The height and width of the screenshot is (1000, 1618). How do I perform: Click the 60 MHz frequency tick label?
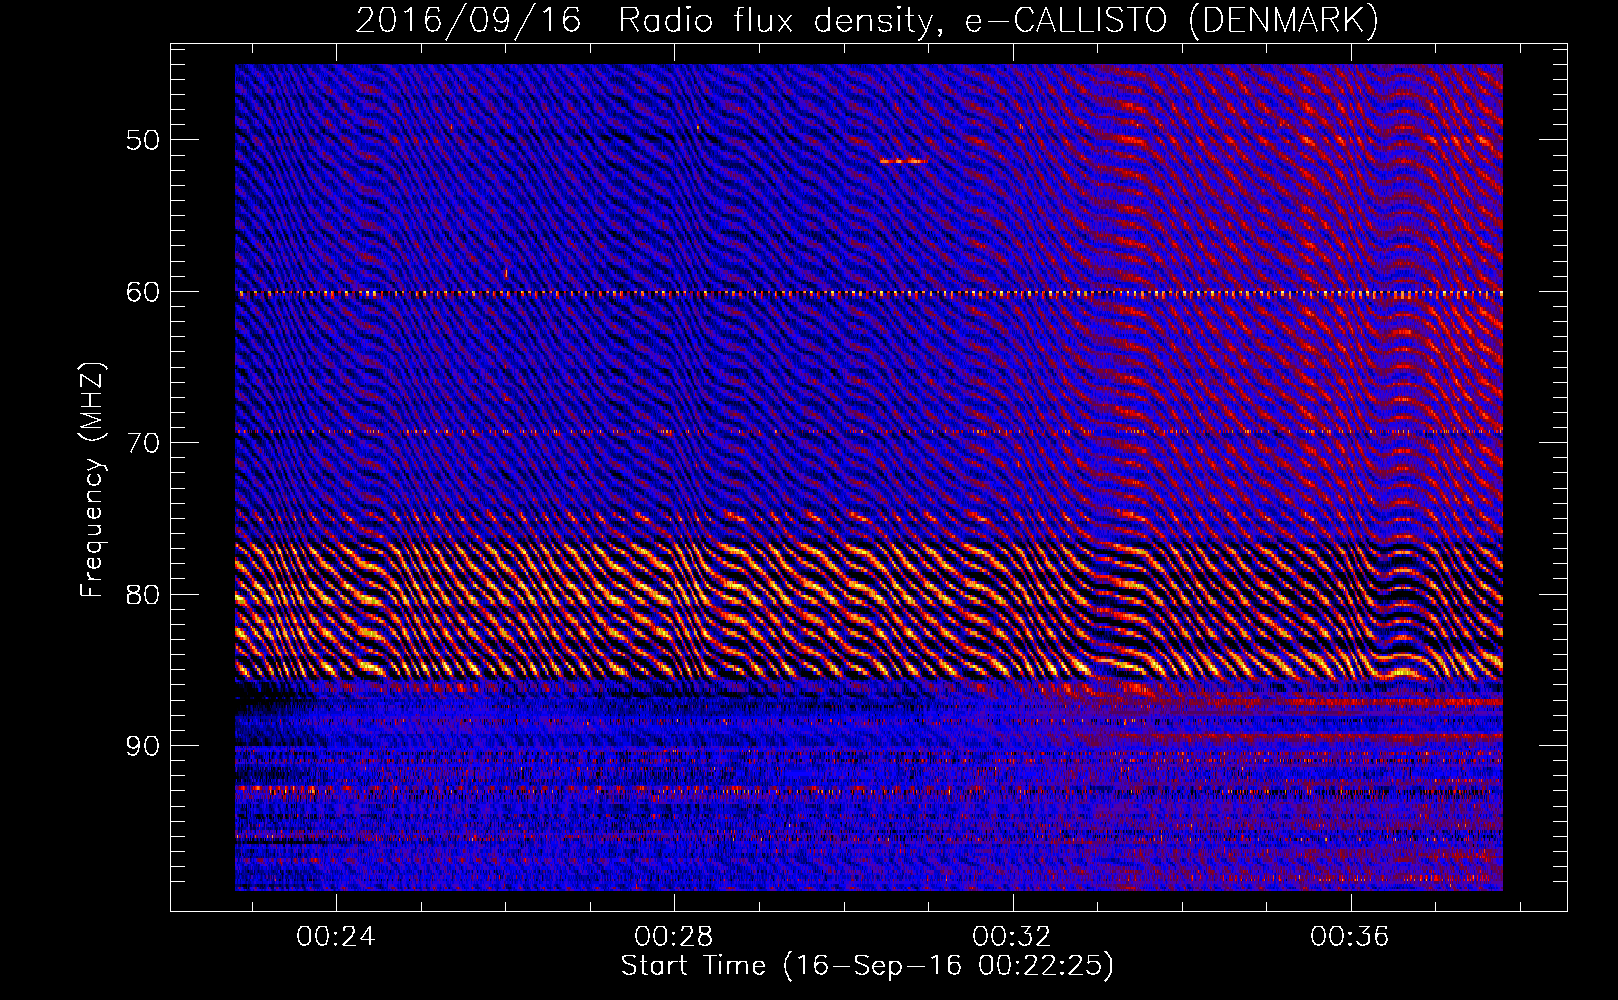point(142,292)
